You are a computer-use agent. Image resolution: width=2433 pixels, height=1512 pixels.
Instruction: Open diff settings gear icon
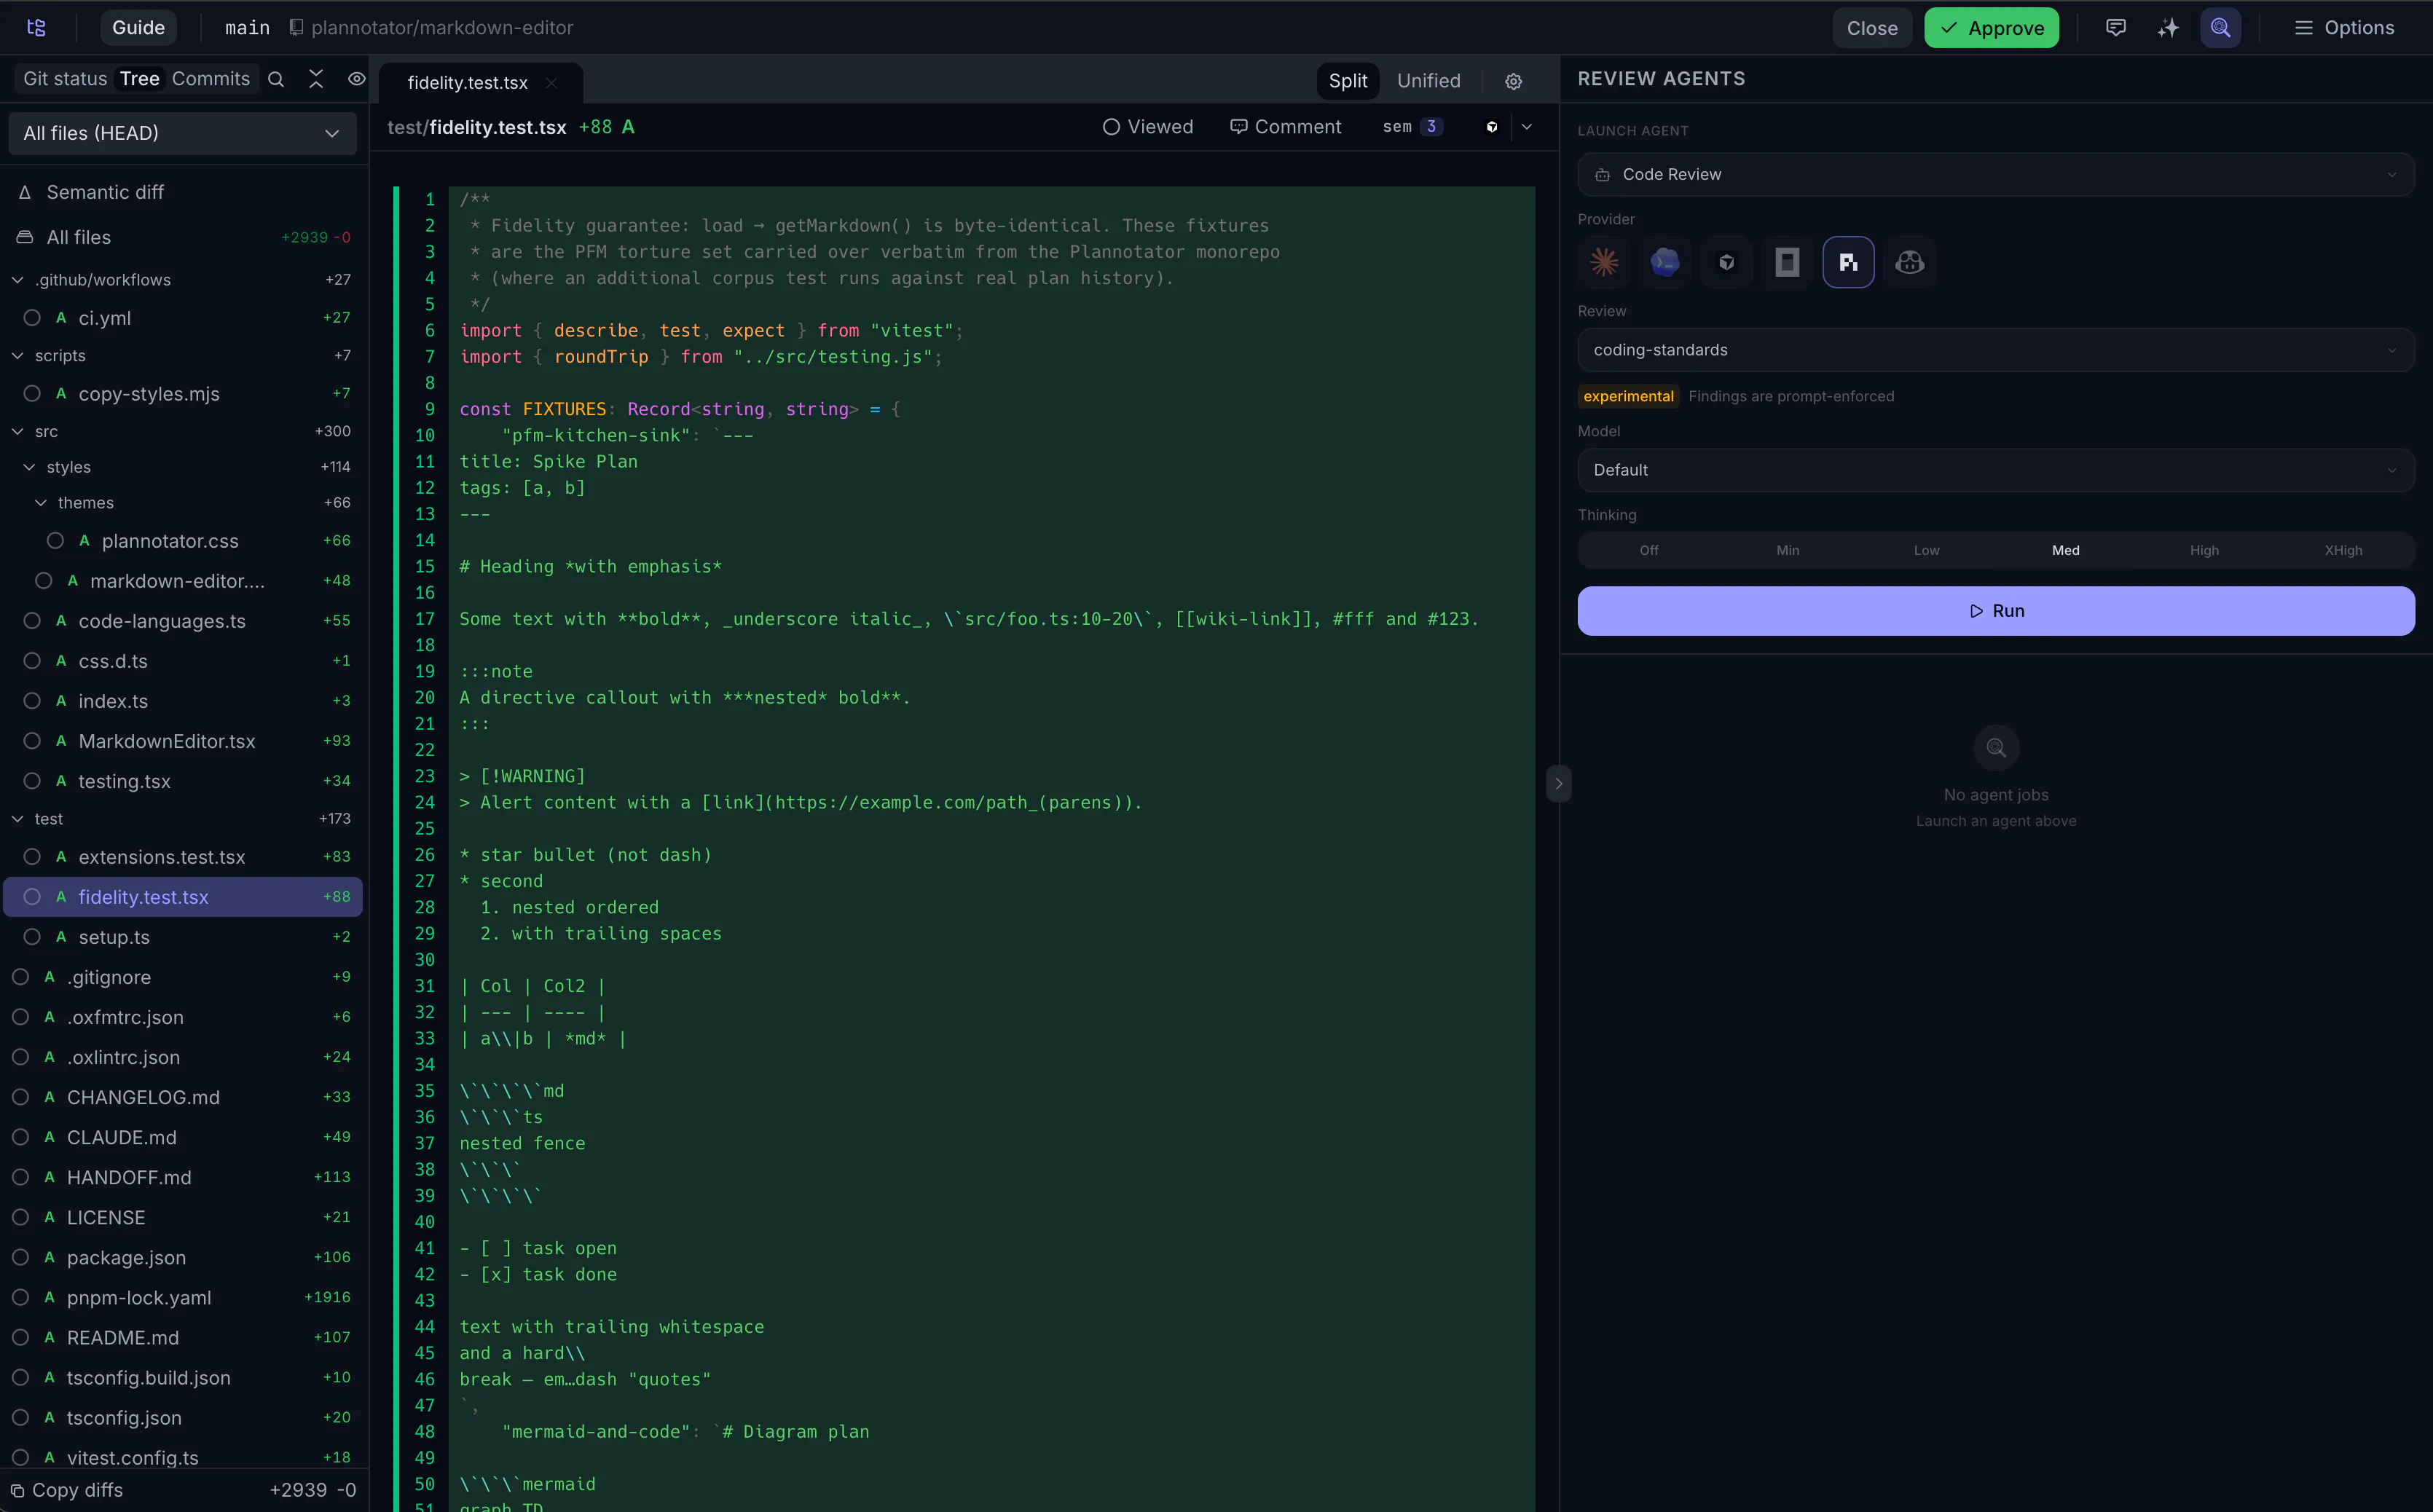coord(1513,81)
